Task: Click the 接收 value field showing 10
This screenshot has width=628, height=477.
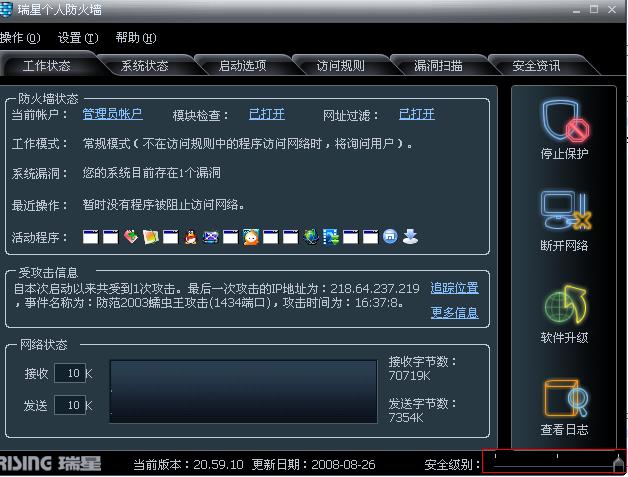Action: 70,373
